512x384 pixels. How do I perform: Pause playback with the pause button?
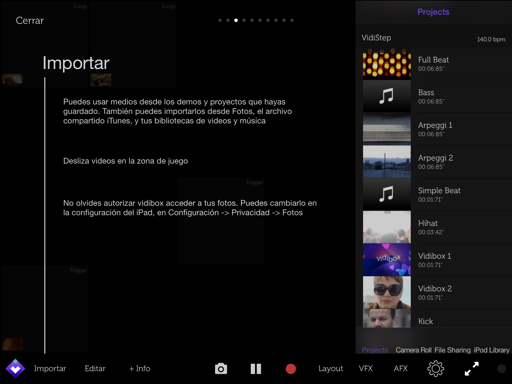click(256, 369)
